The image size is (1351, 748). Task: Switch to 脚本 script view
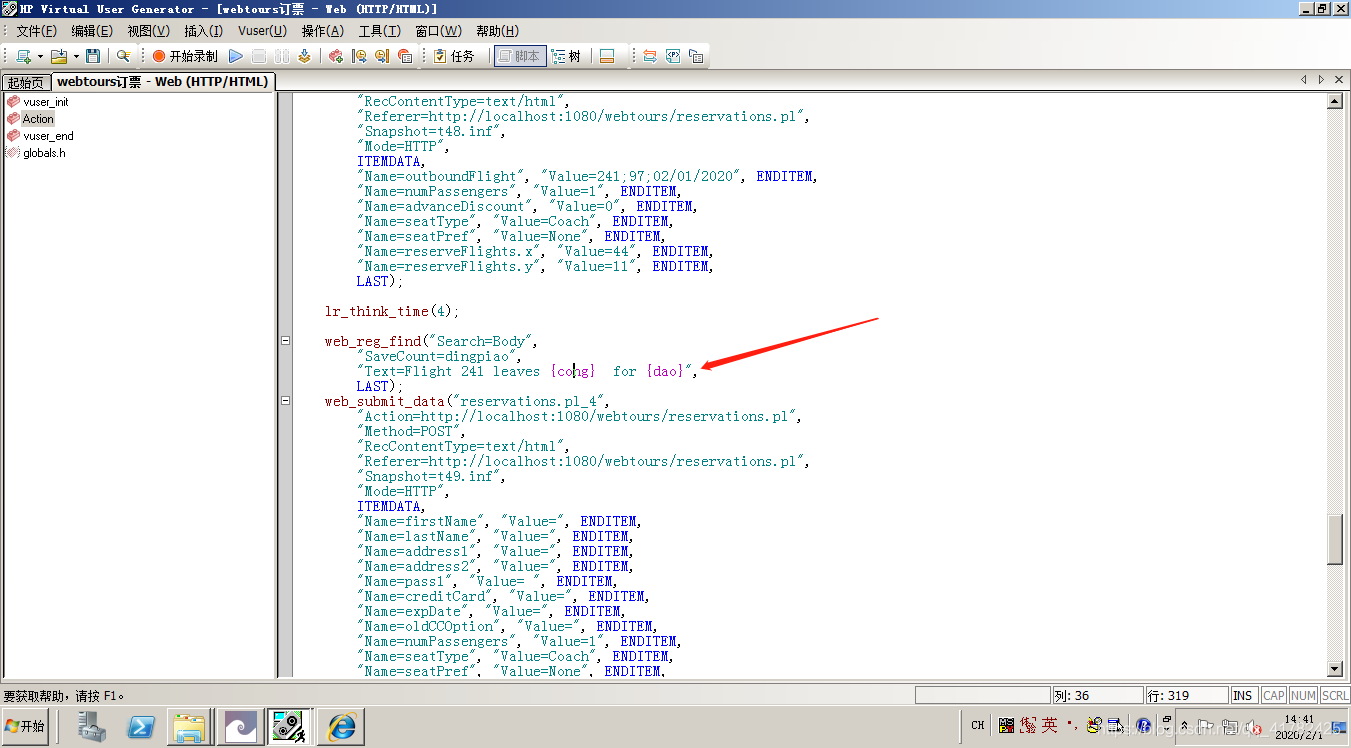(520, 56)
